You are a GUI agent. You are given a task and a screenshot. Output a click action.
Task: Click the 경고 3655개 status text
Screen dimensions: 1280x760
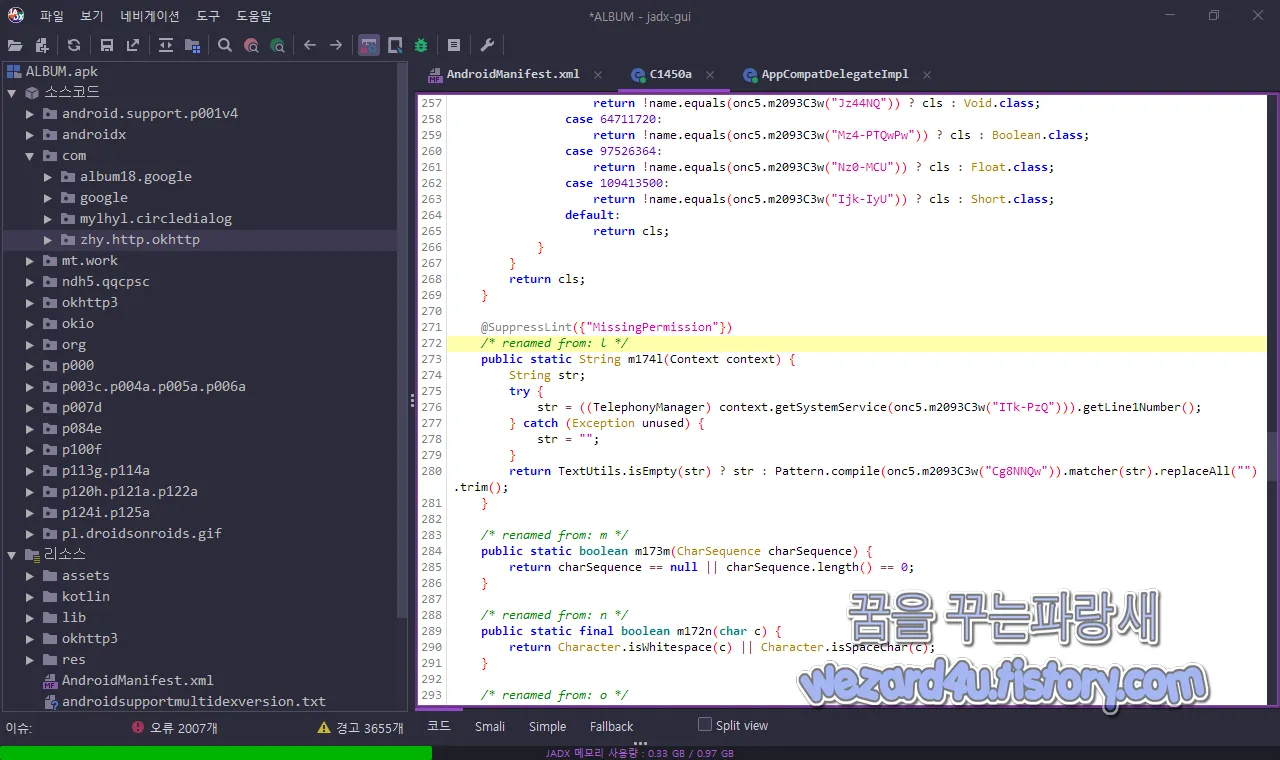point(369,728)
